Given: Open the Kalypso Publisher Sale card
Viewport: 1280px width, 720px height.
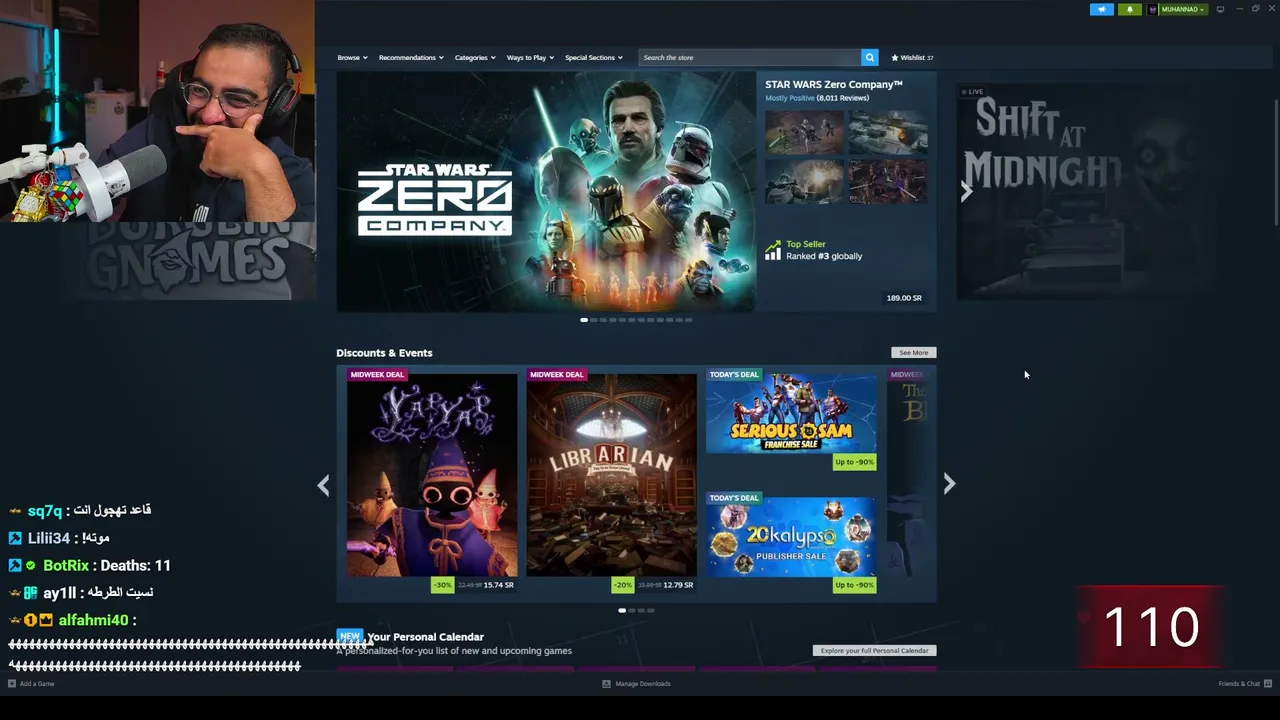Looking at the screenshot, I should click(791, 542).
